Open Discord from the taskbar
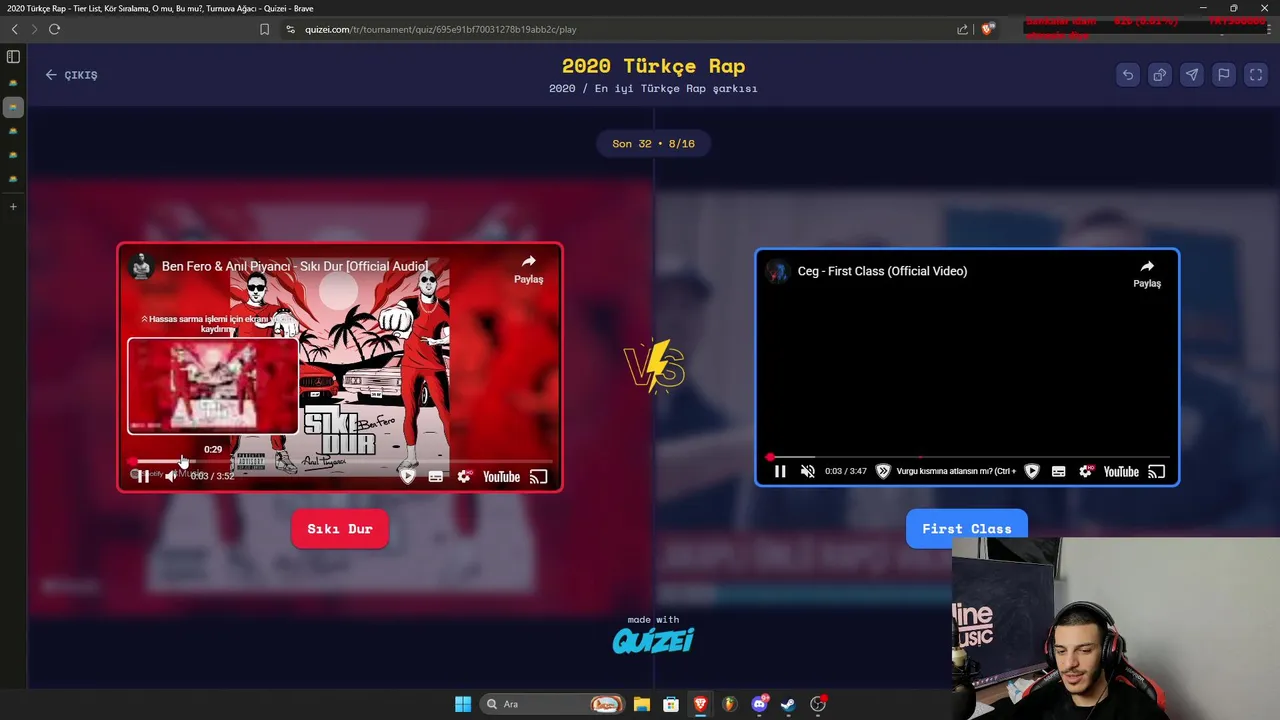This screenshot has width=1280, height=720. (759, 704)
